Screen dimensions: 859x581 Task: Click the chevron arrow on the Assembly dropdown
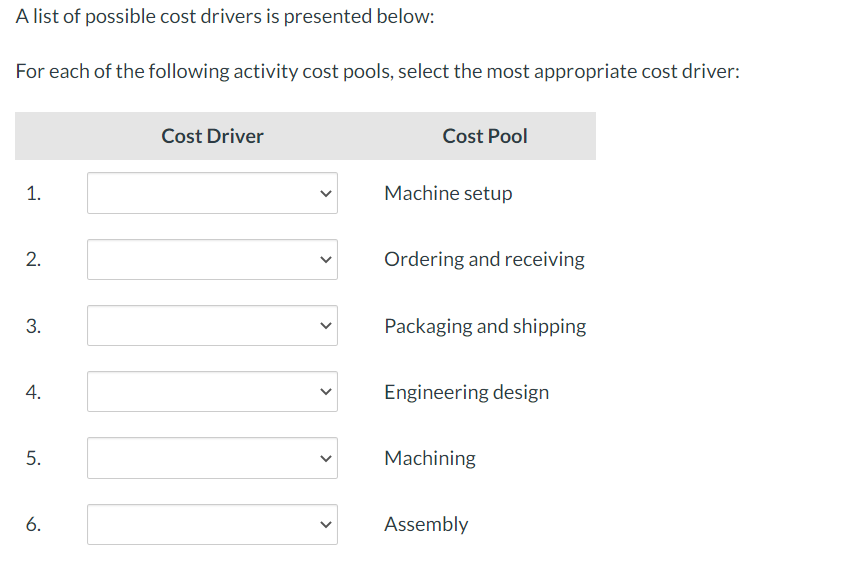[x=324, y=524]
